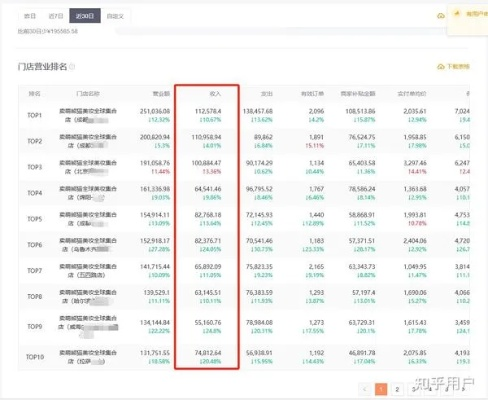This screenshot has width=488, height=400.
Task: Click the TOP2 rank cell
Action: pos(35,141)
